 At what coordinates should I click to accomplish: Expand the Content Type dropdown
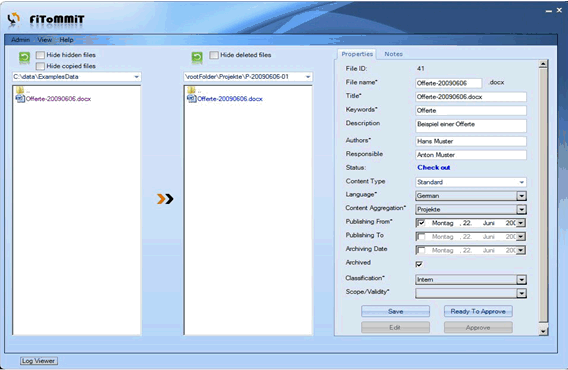522,182
